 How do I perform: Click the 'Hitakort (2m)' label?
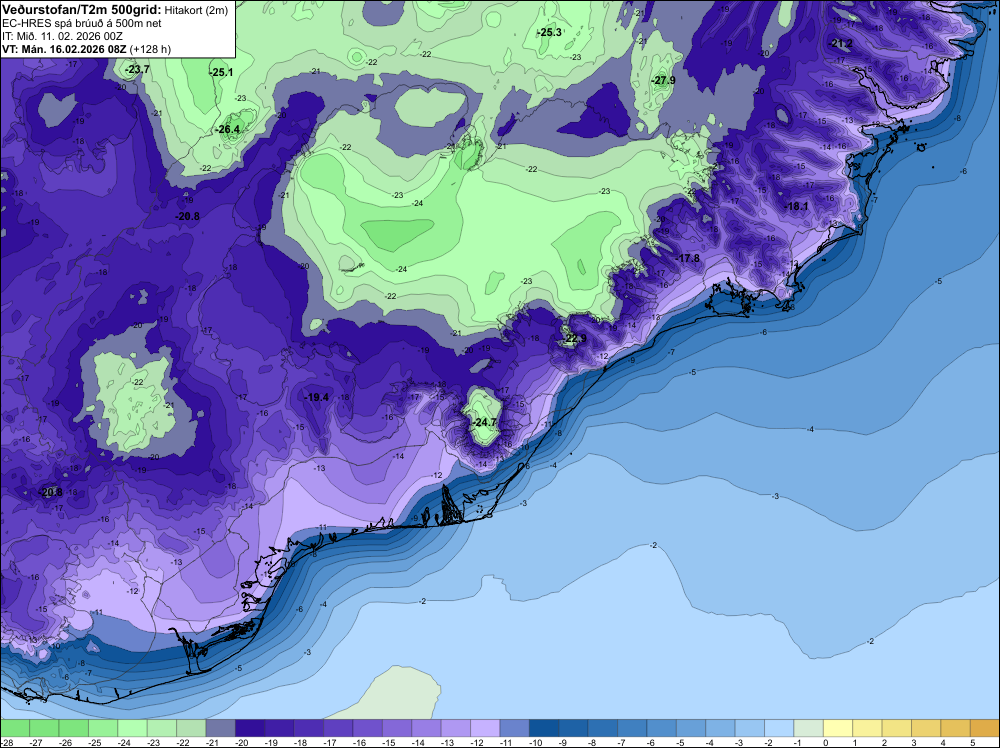click(x=196, y=10)
